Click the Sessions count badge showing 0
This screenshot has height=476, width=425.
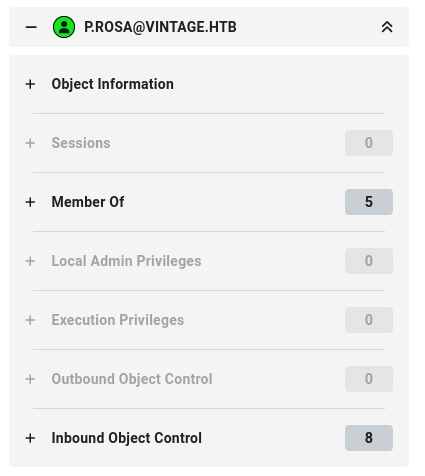(x=369, y=143)
